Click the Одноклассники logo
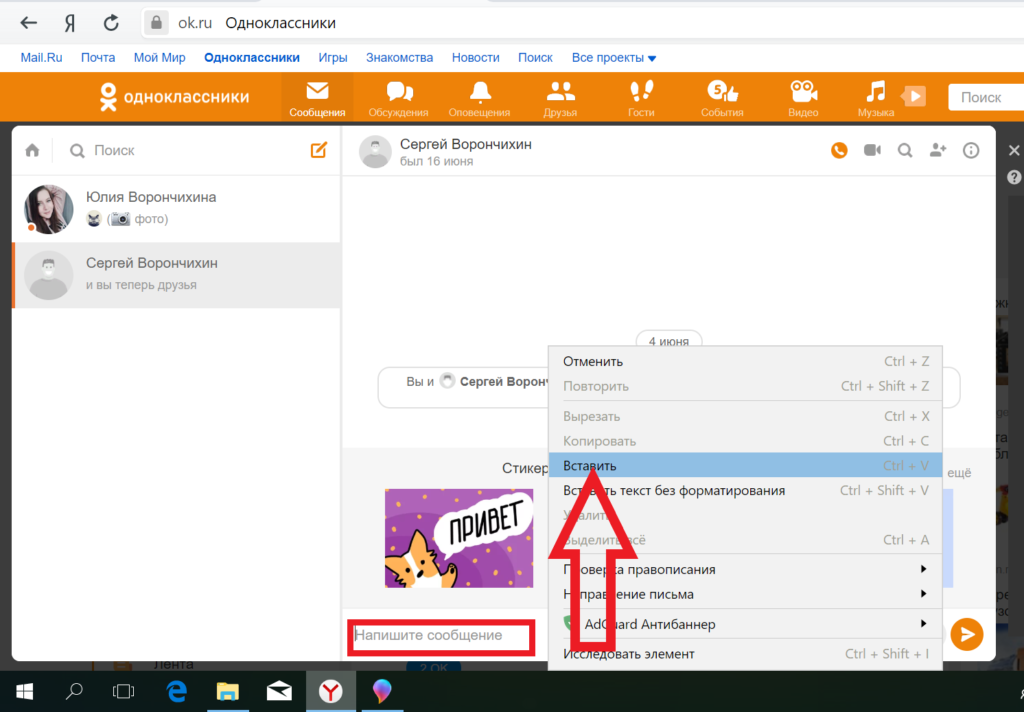Screen dimensions: 1024x712 coord(174,97)
